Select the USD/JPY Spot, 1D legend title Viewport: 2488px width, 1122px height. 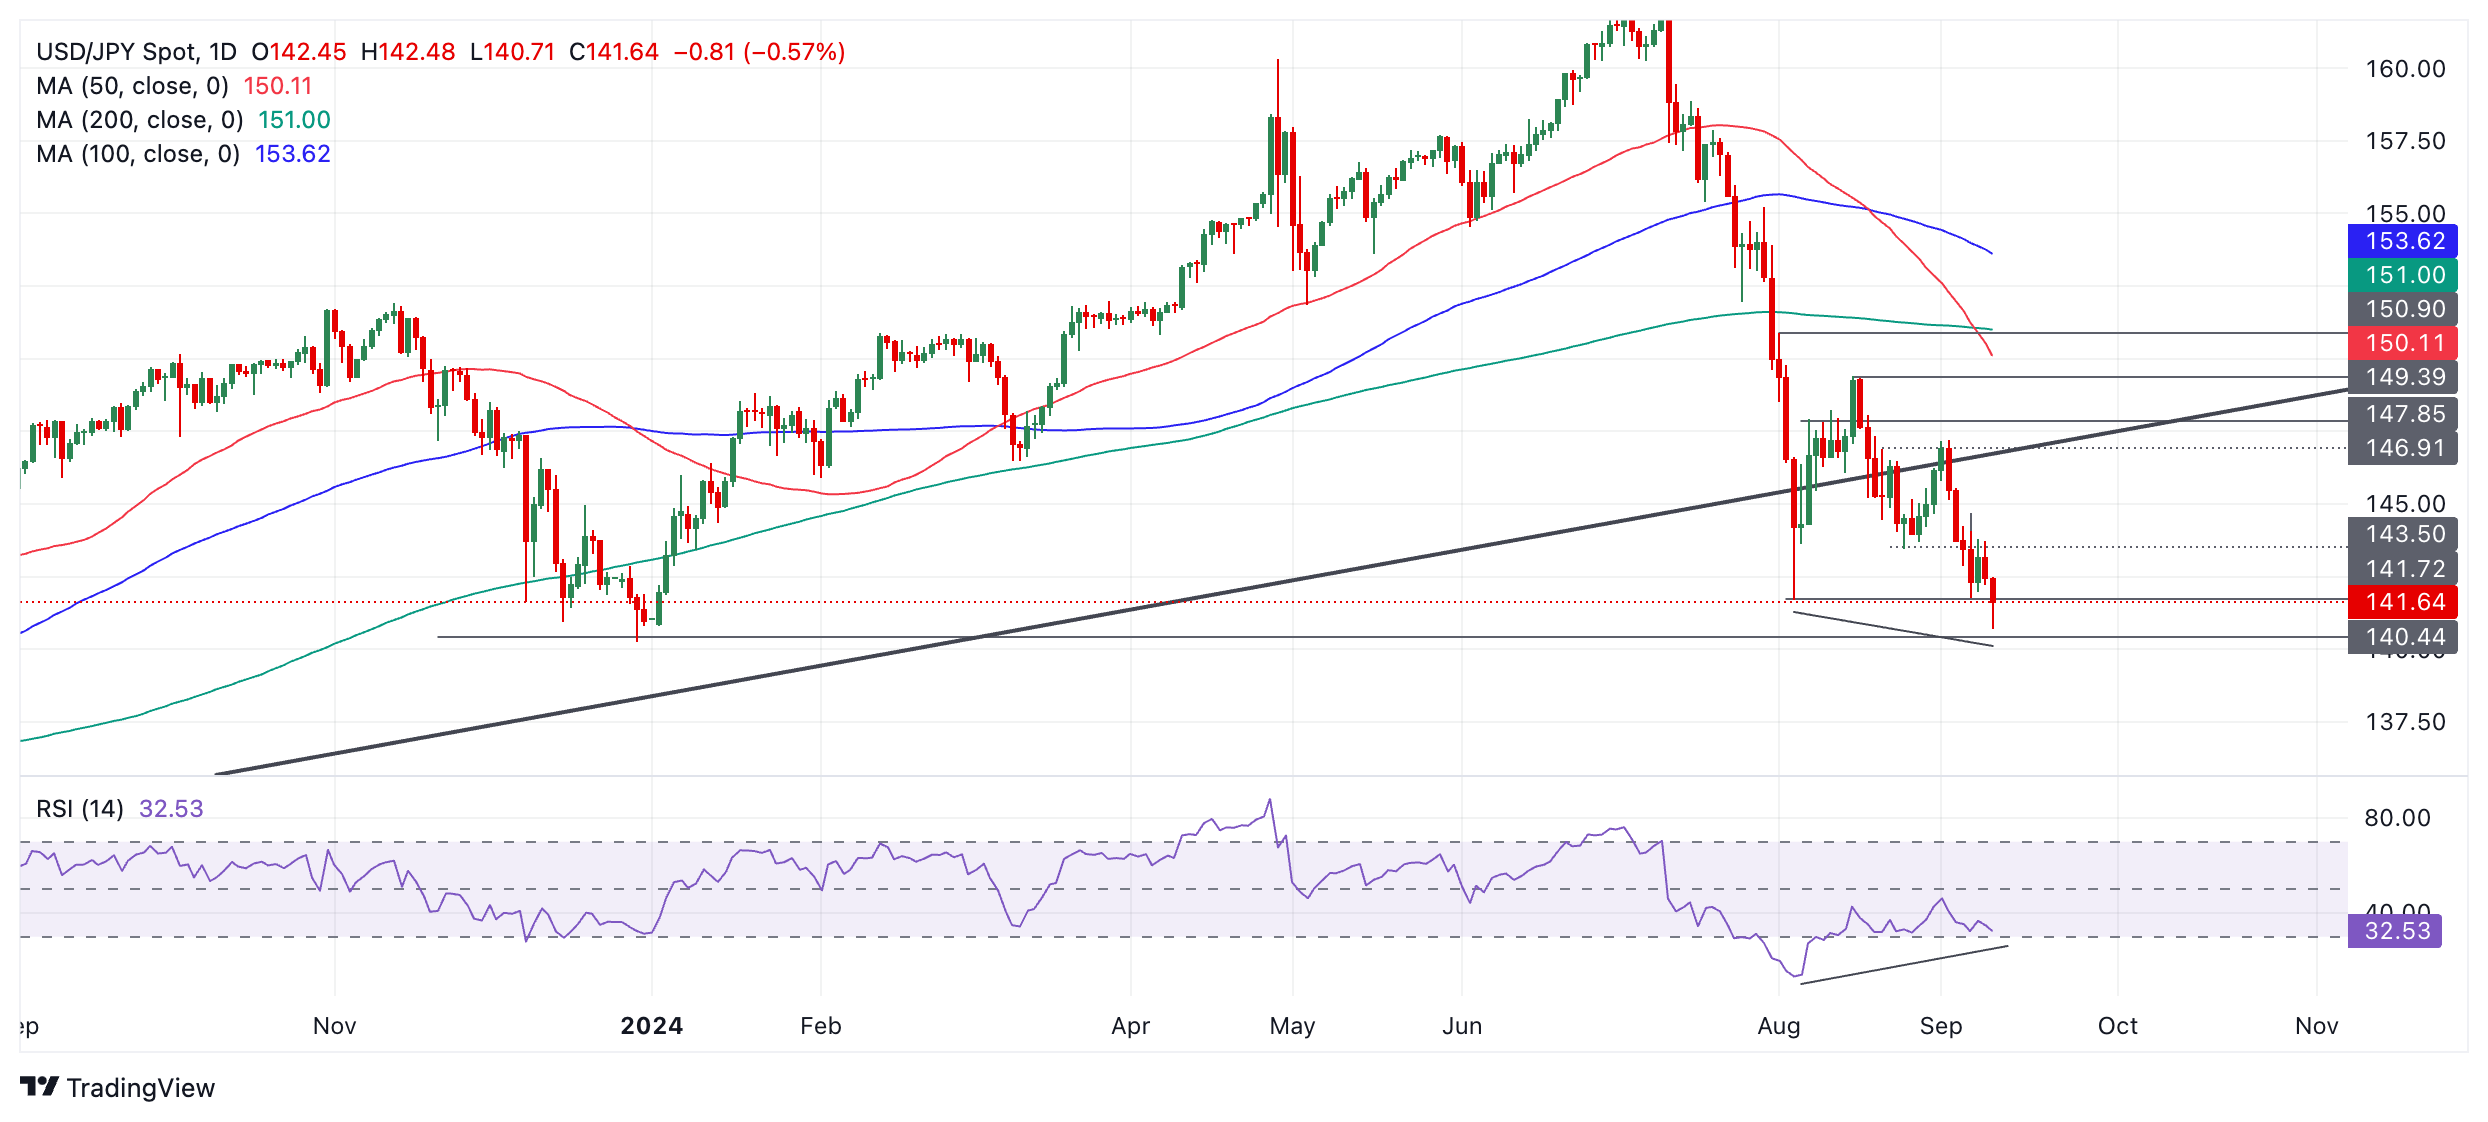click(x=136, y=52)
